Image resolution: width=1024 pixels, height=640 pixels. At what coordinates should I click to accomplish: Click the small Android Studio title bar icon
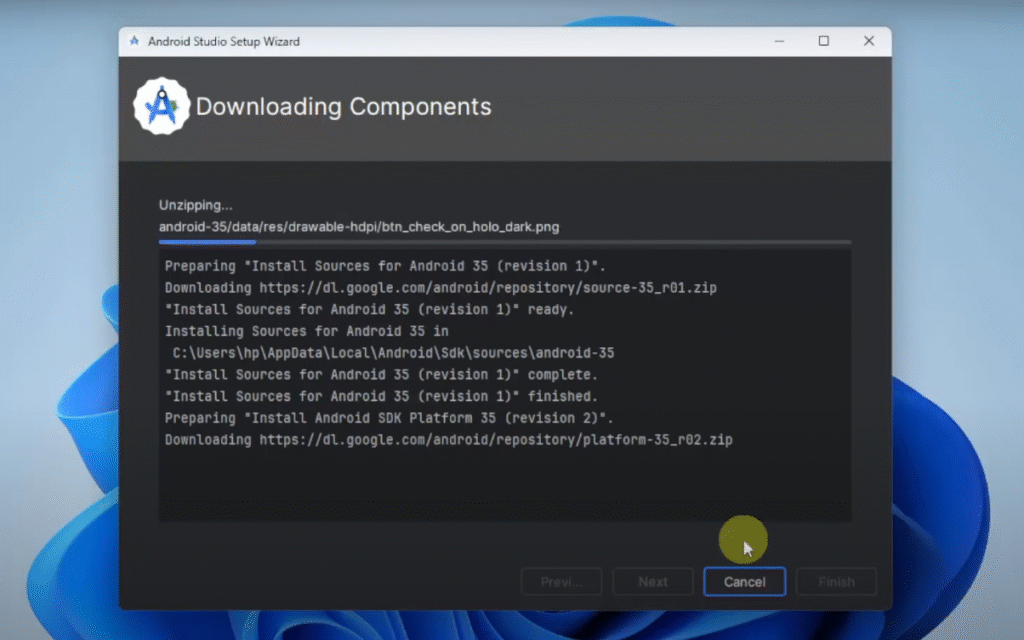[x=135, y=41]
